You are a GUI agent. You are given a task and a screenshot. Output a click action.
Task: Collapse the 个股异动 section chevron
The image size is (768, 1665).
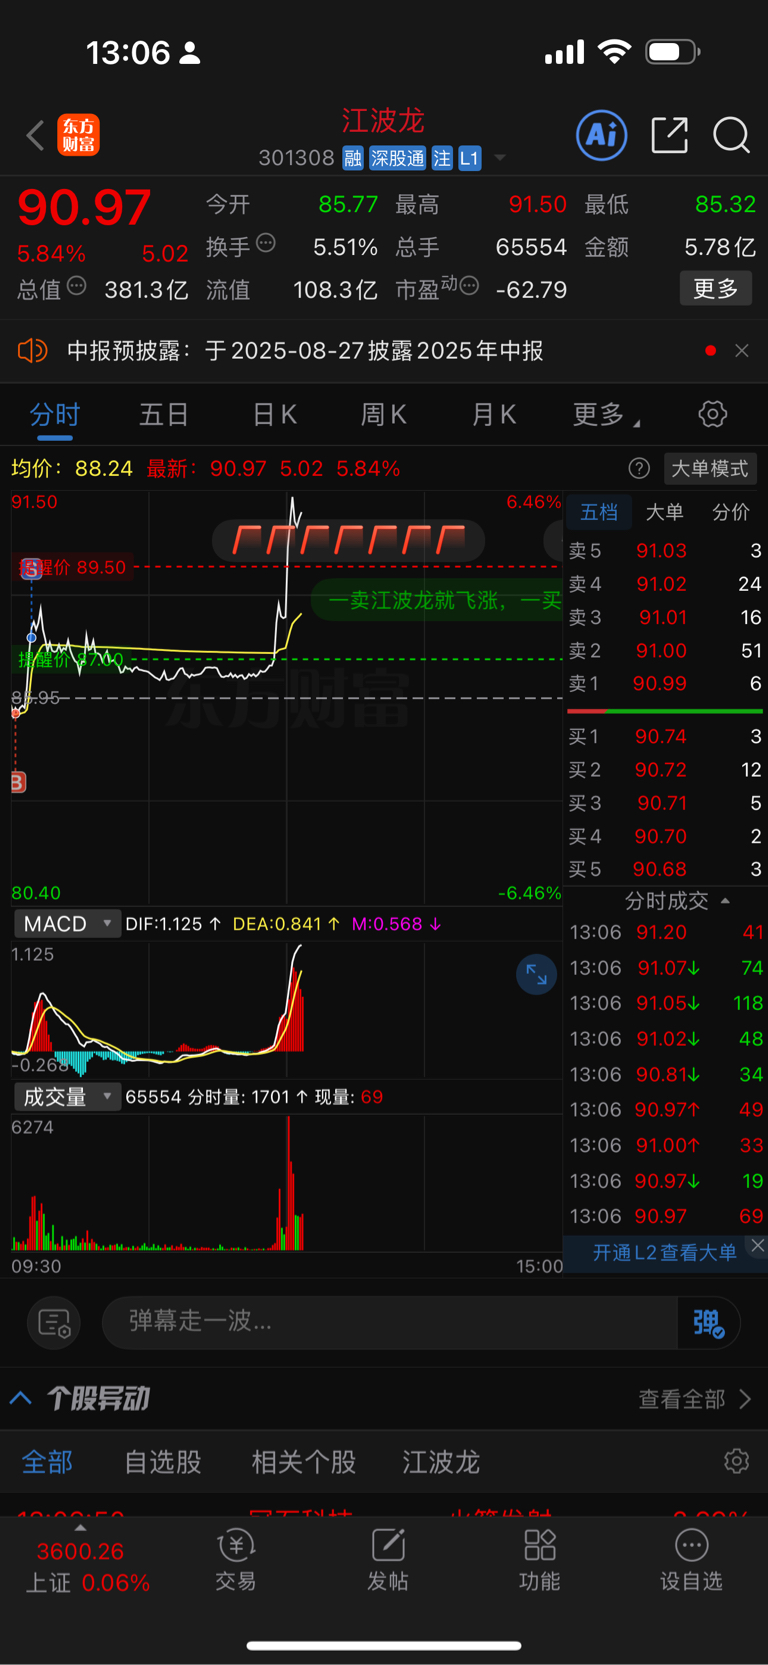(x=21, y=1398)
